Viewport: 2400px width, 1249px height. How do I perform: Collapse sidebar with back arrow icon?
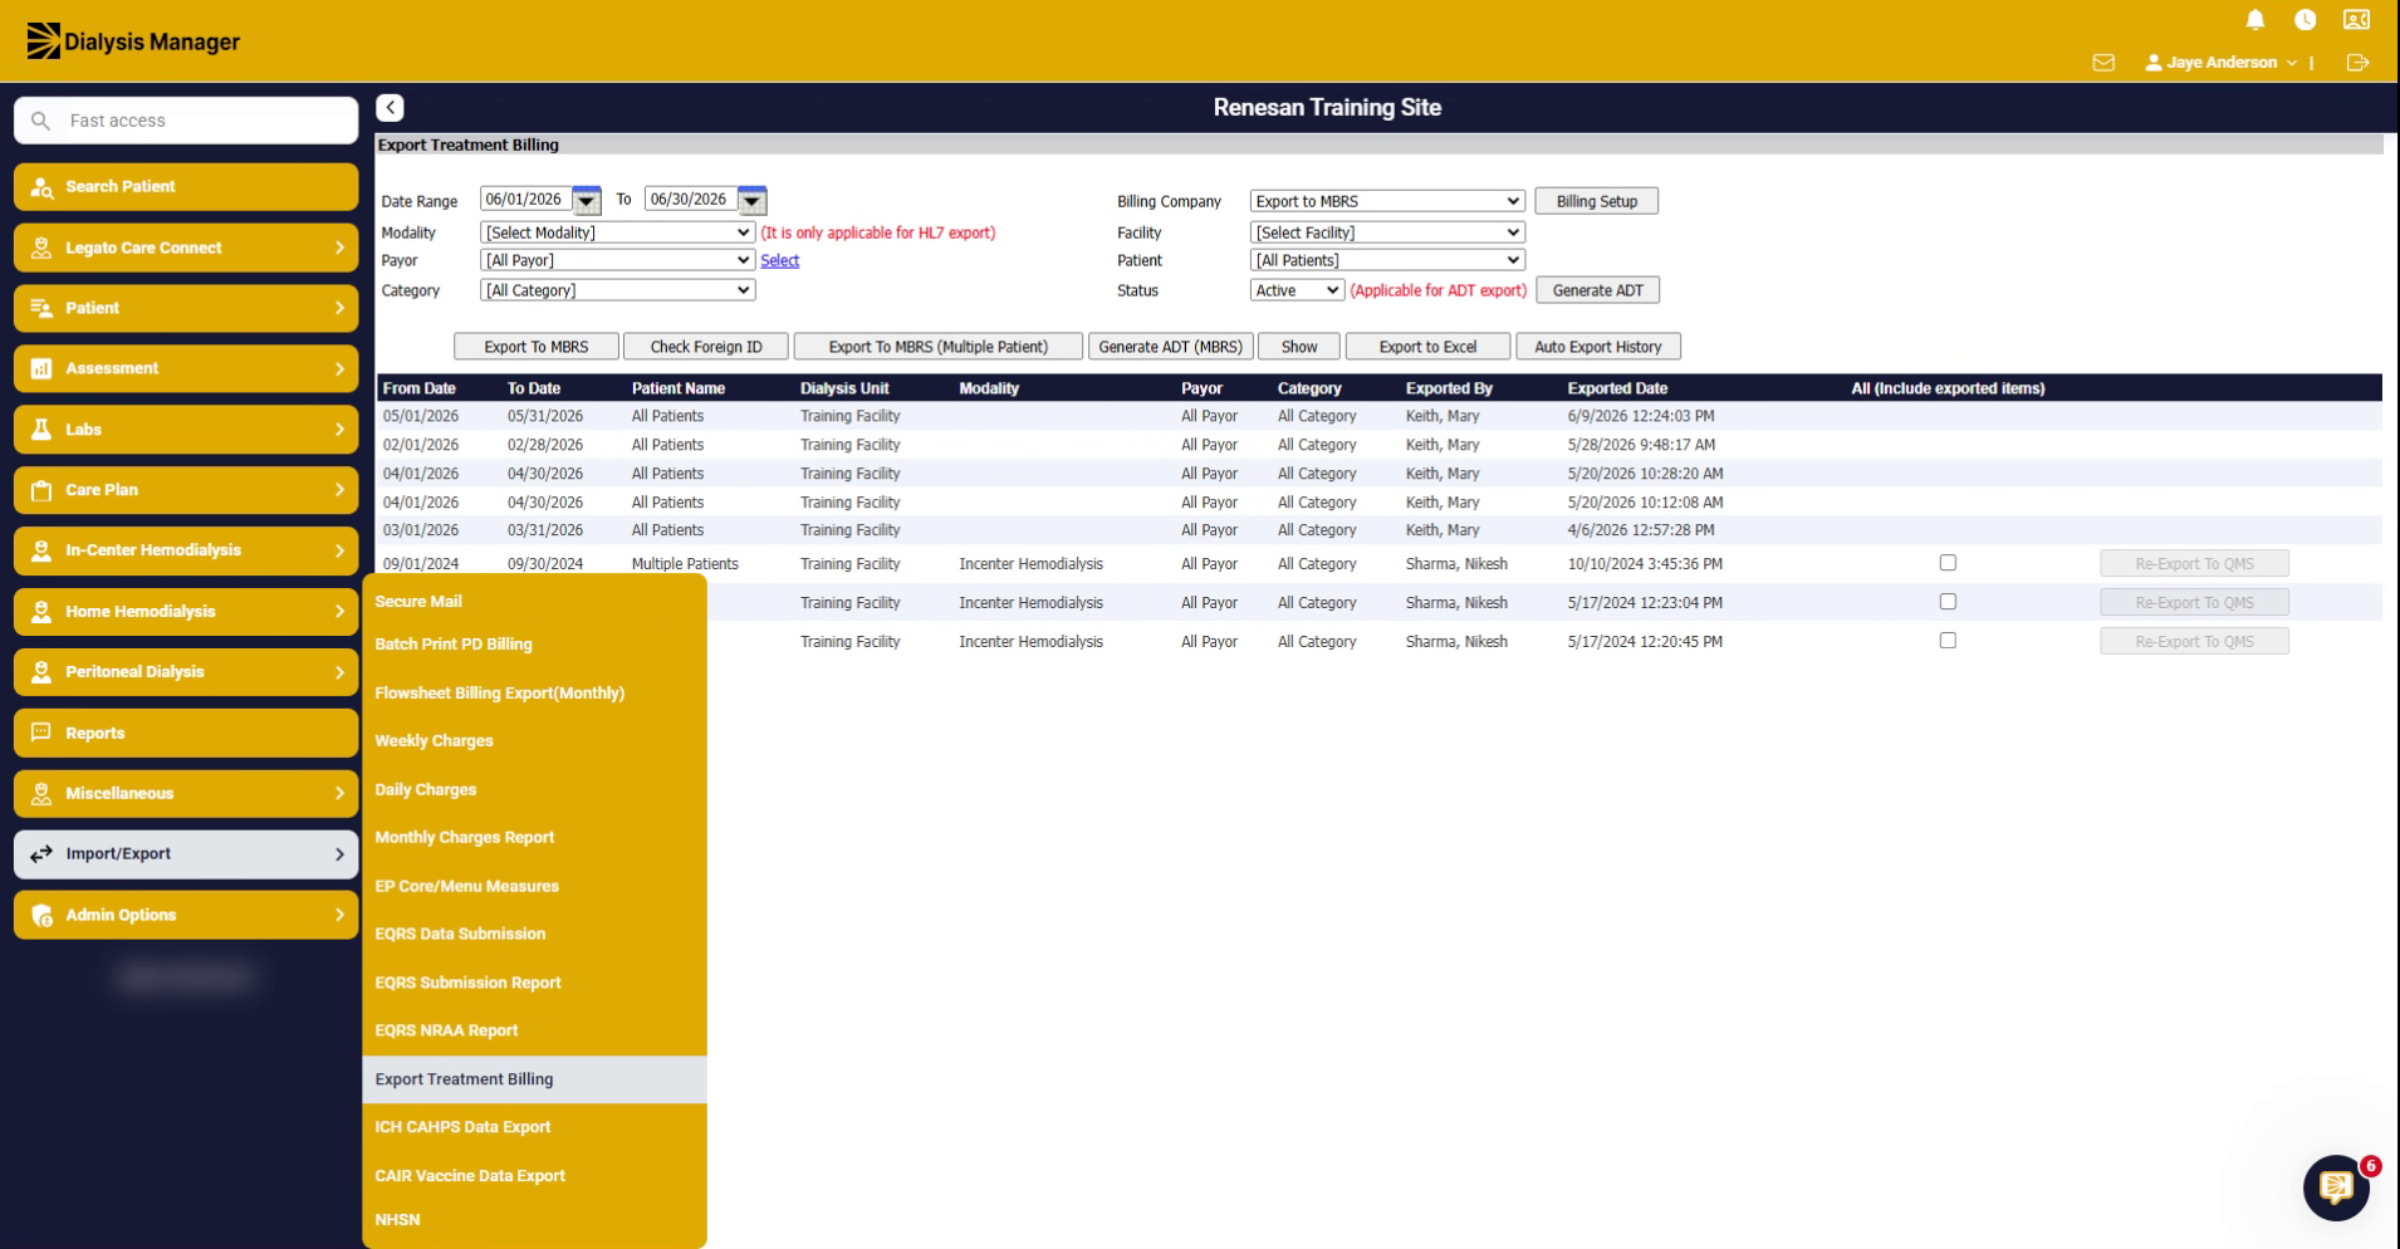[x=390, y=107]
